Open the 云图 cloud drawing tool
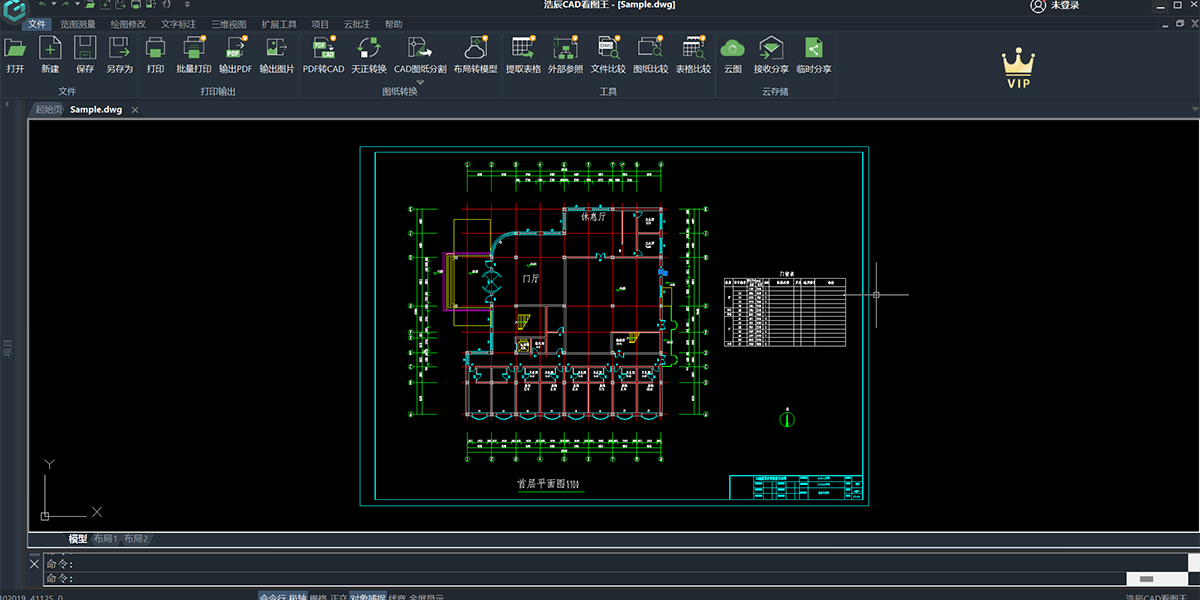 coord(731,50)
